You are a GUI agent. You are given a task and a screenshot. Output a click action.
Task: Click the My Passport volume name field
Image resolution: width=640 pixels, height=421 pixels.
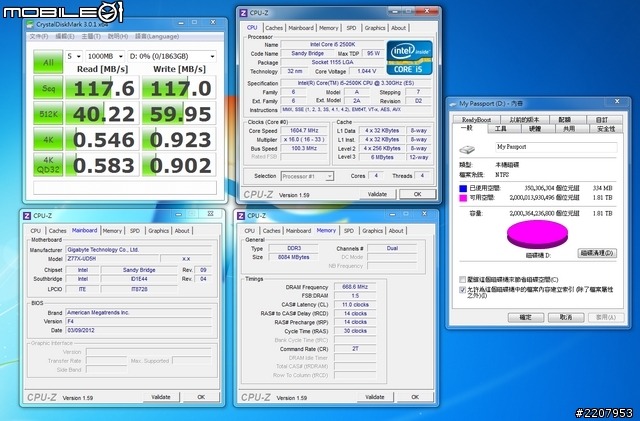pos(556,147)
